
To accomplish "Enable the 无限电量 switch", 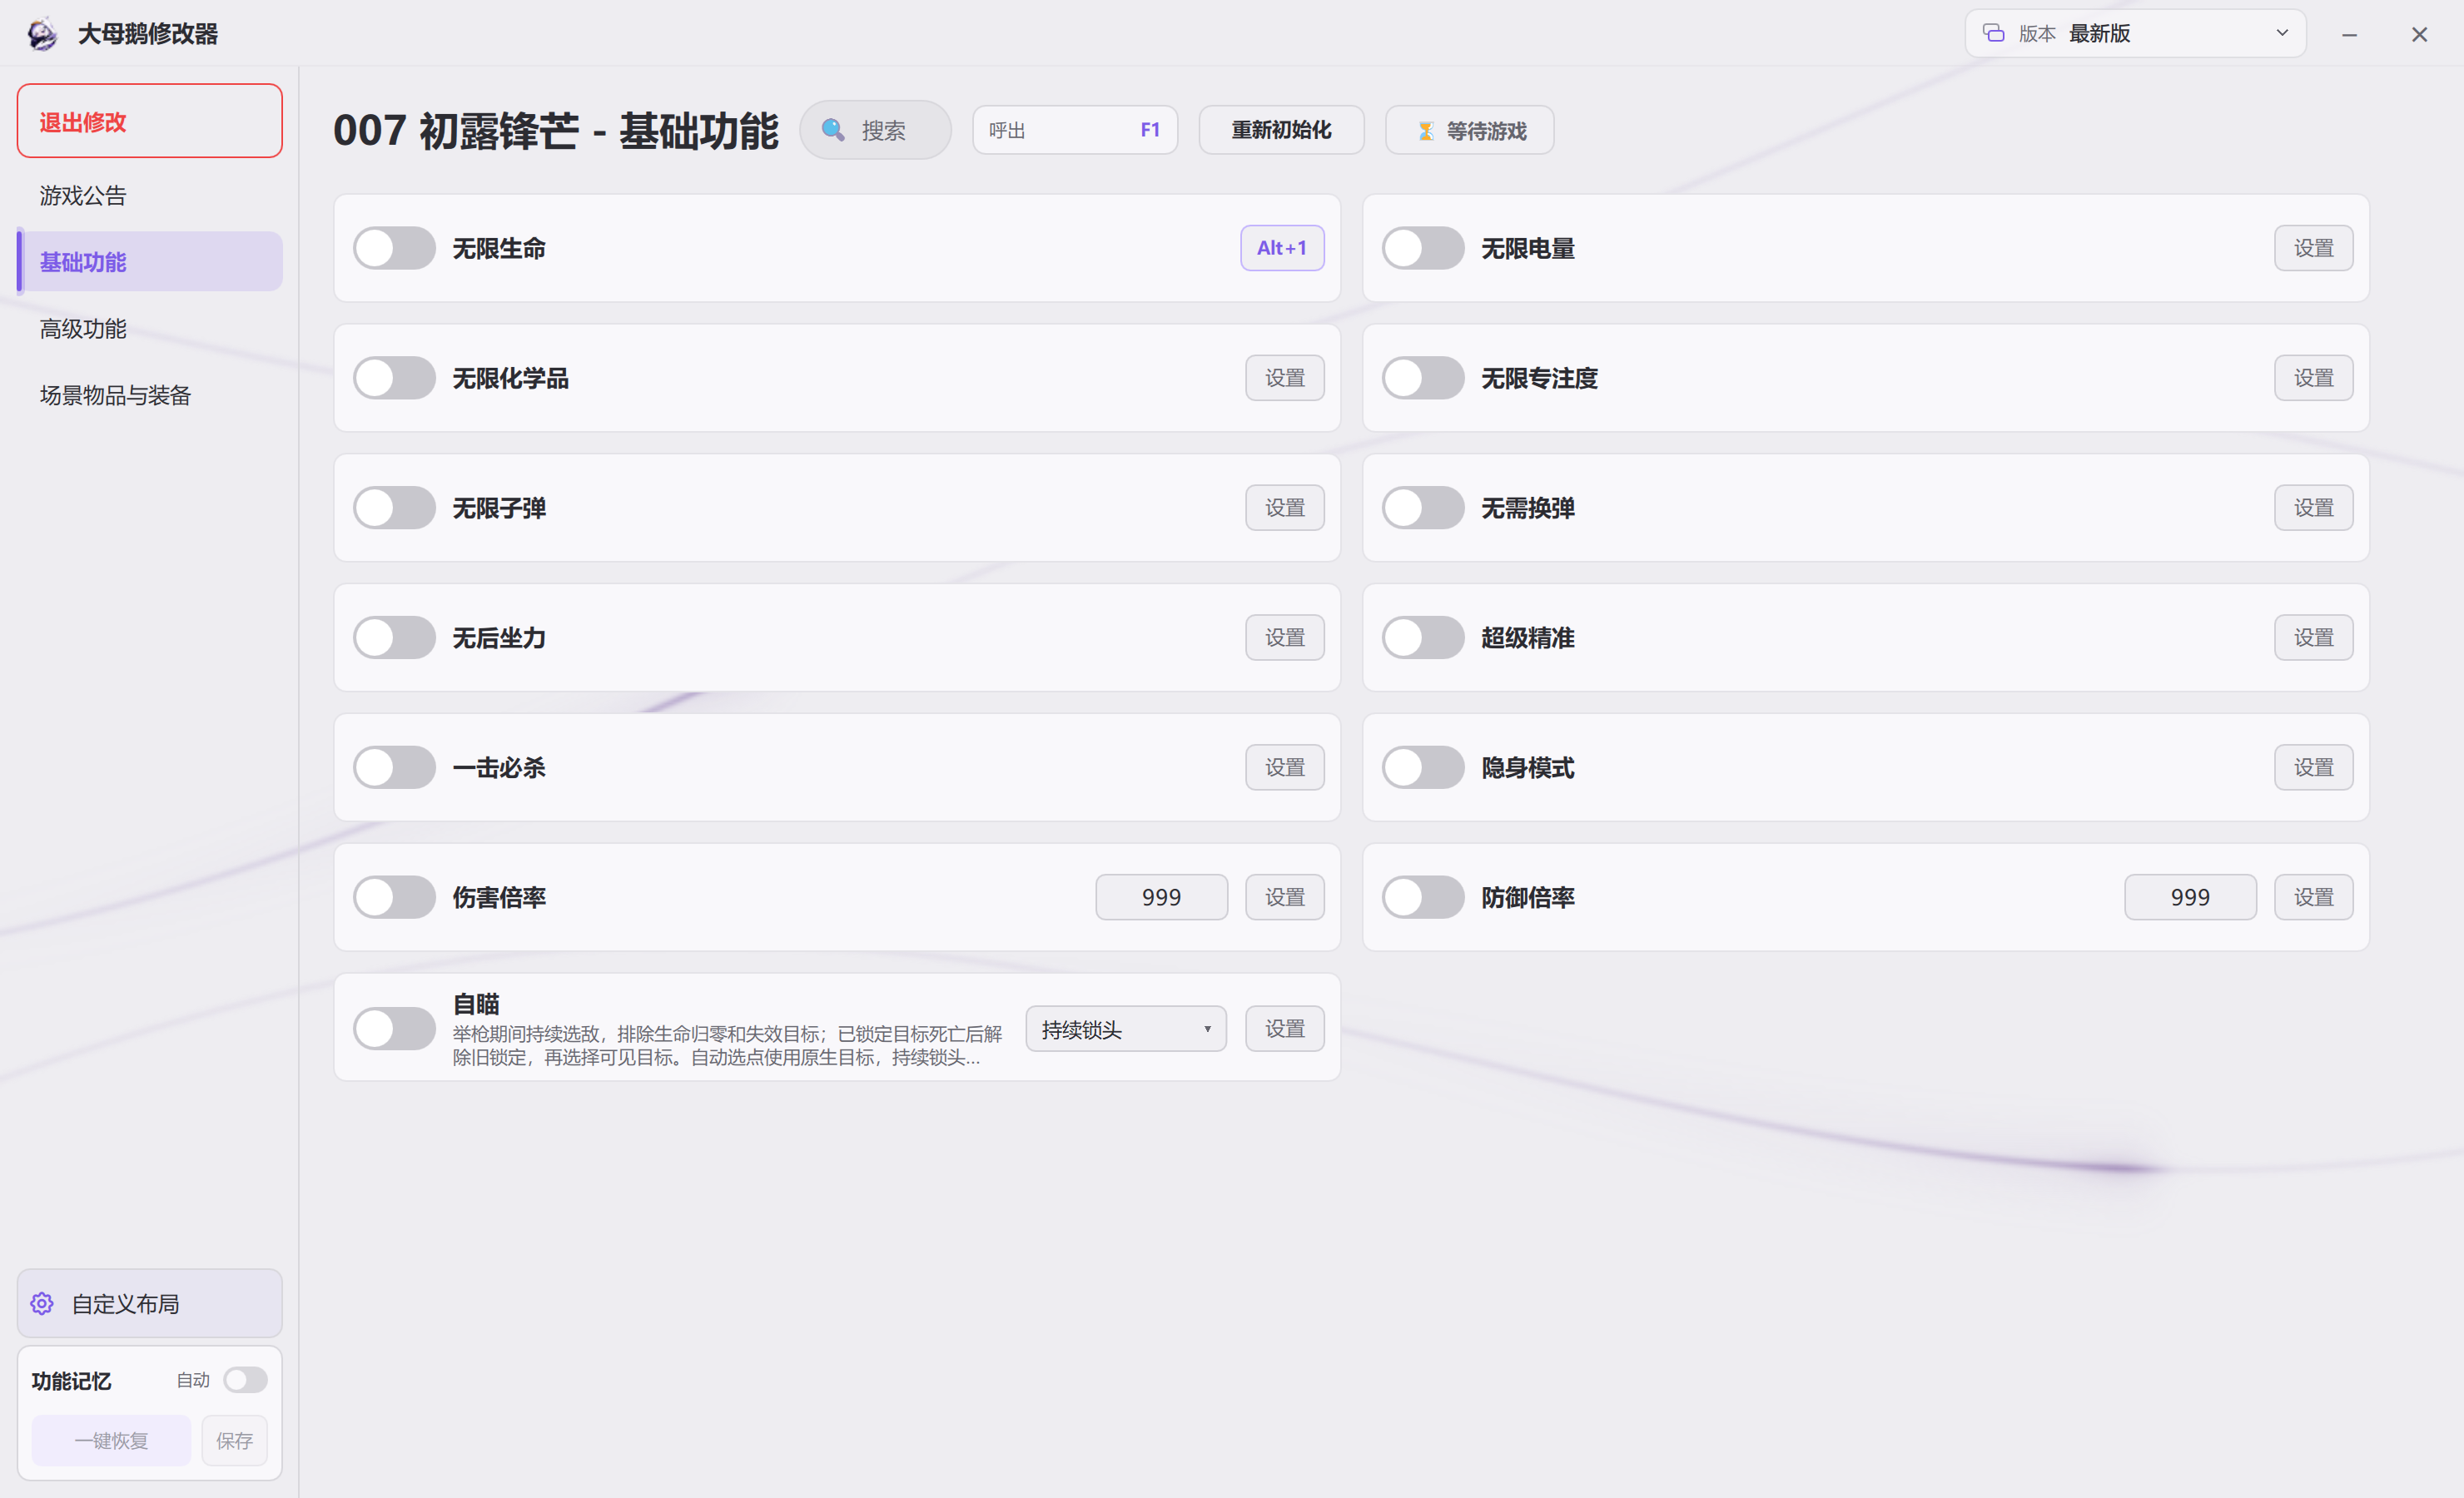I will coord(1423,248).
